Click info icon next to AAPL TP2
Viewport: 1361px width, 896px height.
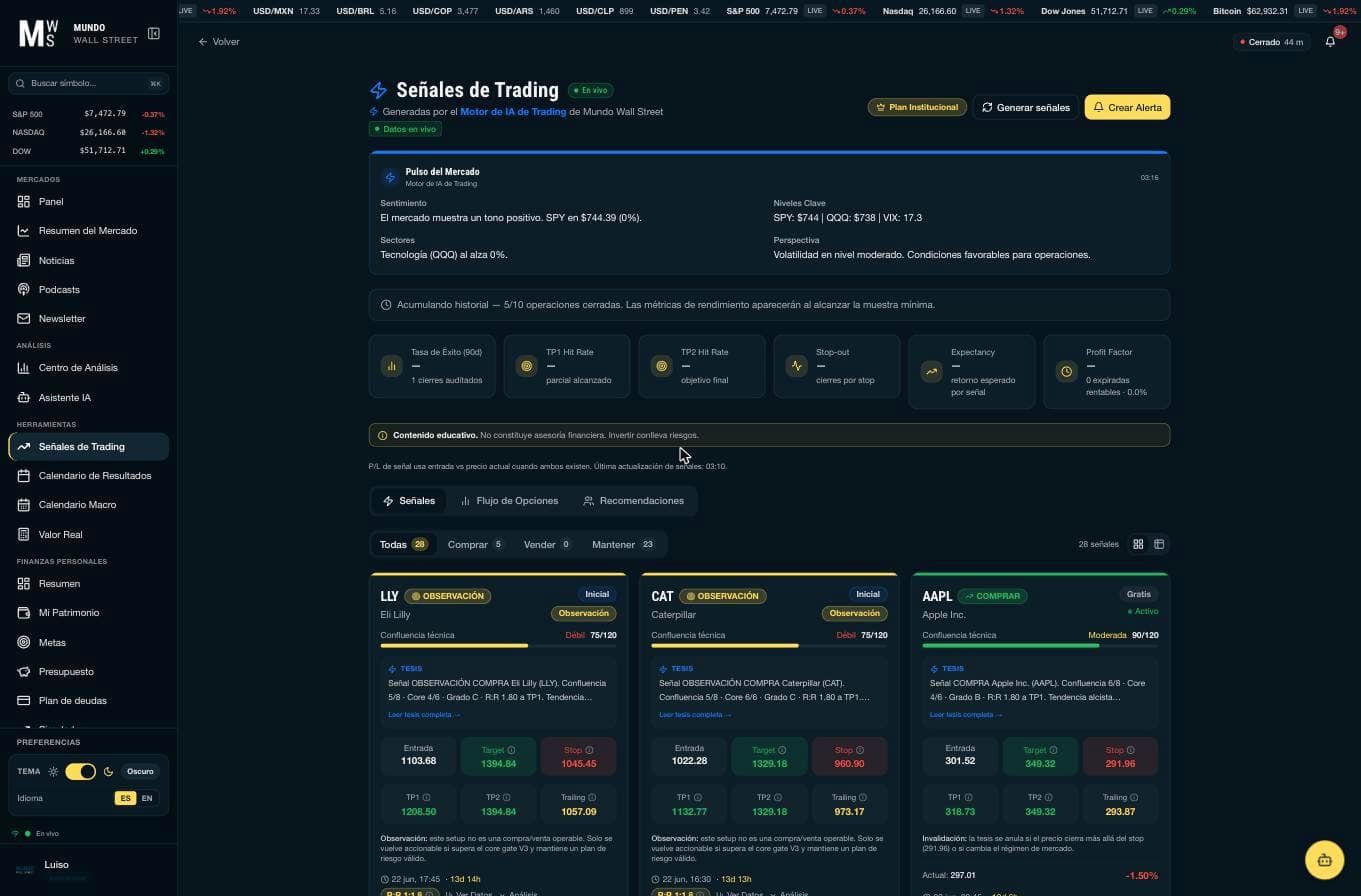1048,798
